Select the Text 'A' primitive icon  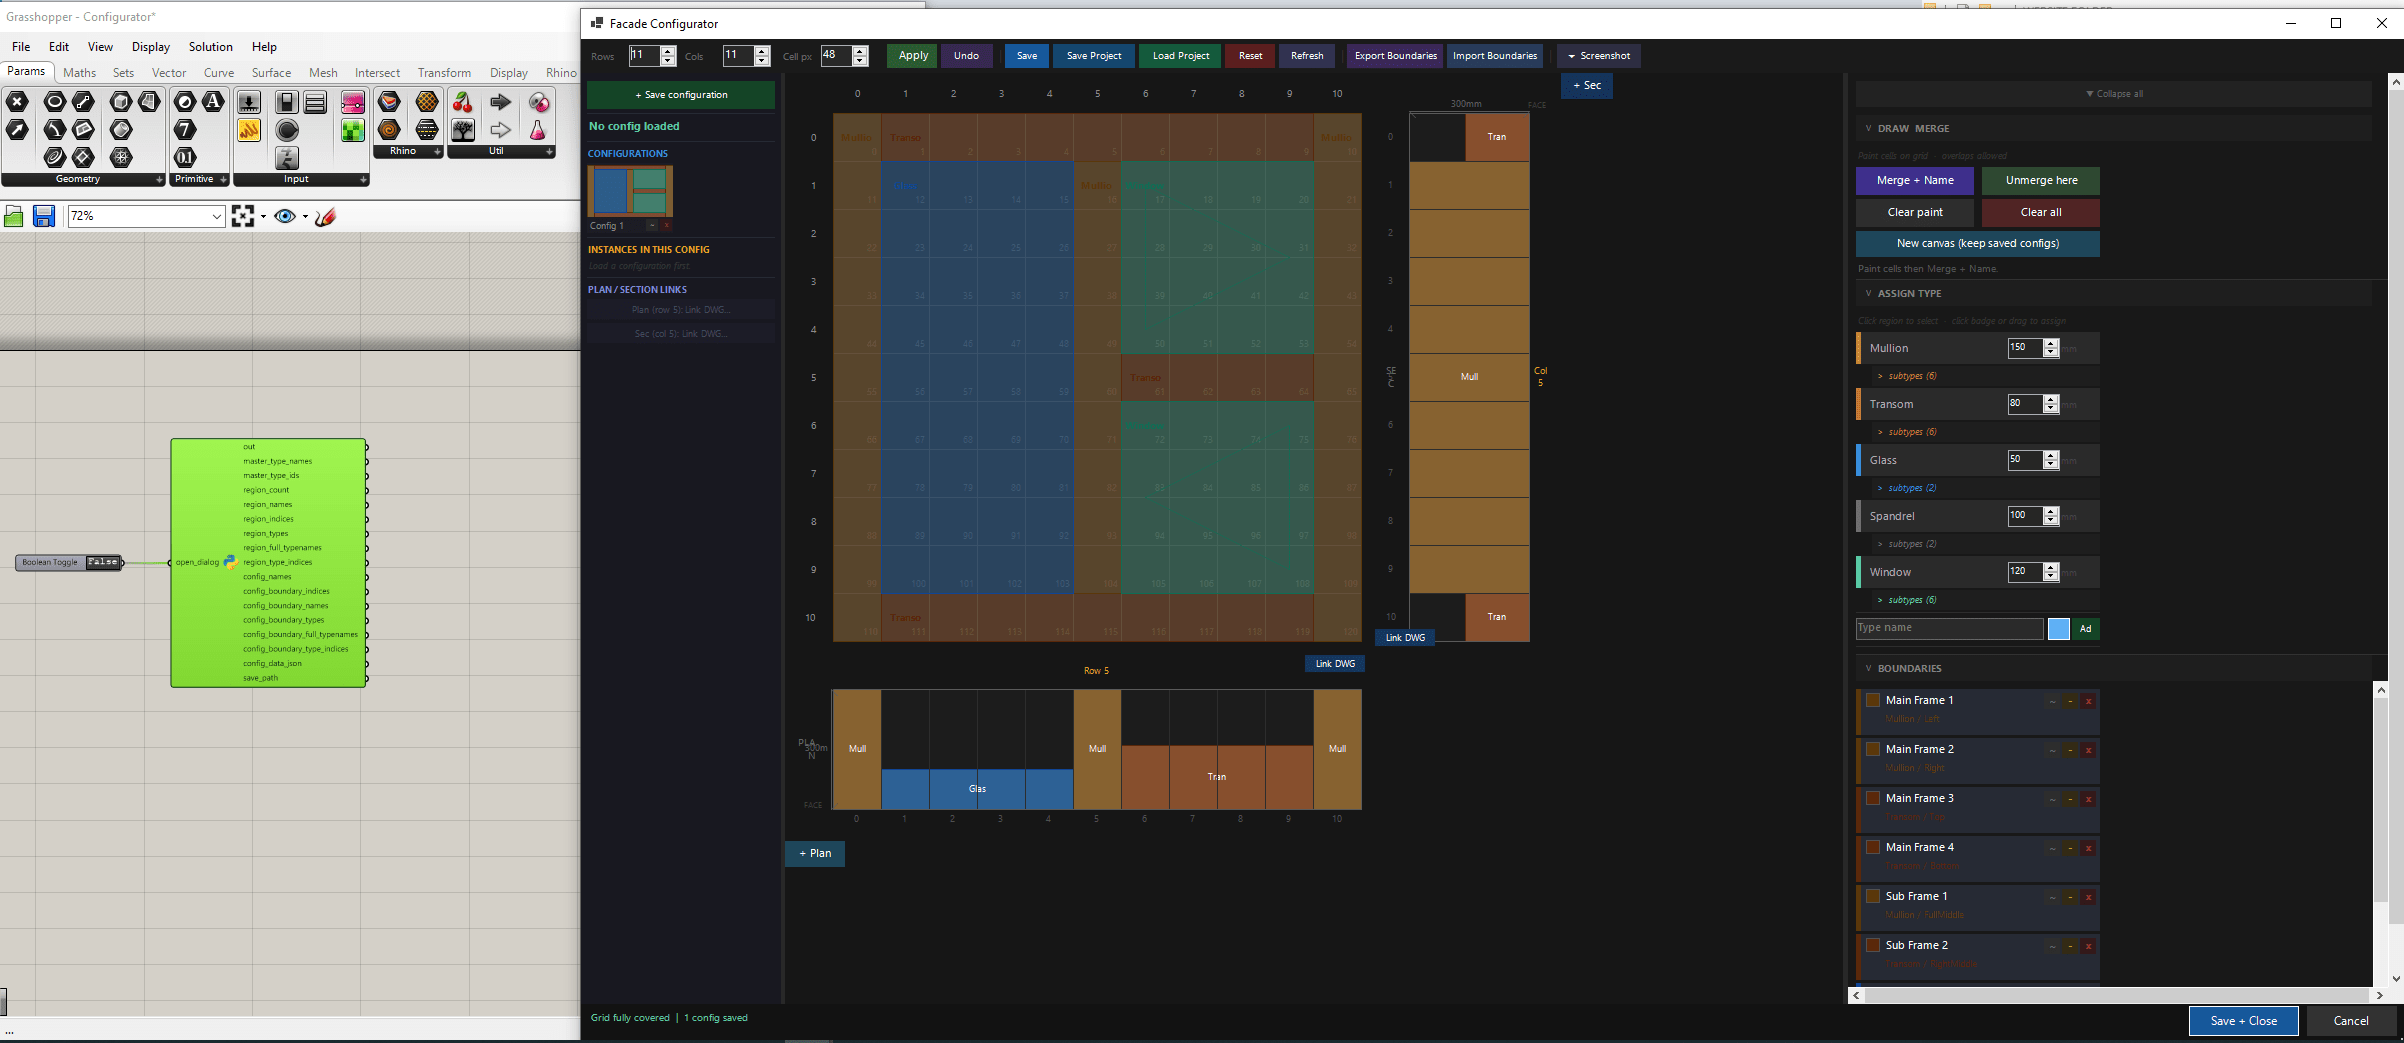tap(213, 101)
